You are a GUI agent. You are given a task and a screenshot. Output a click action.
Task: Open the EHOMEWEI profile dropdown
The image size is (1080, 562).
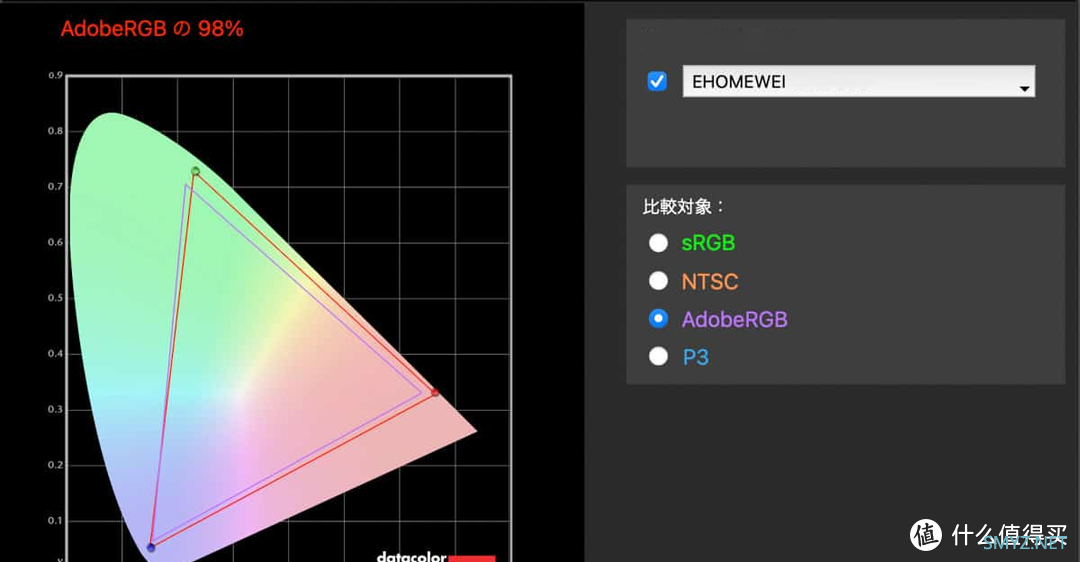(x=858, y=81)
